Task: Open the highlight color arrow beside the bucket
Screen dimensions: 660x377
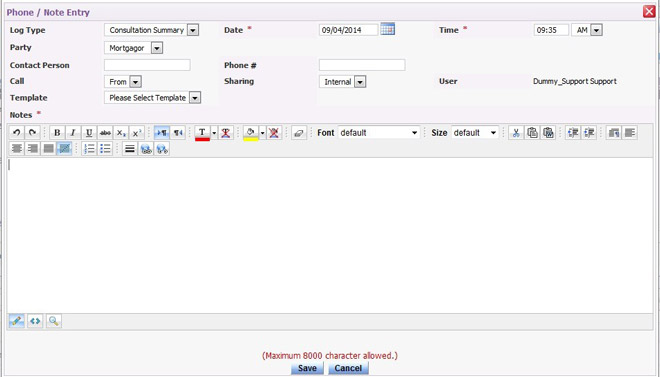Action: point(262,133)
